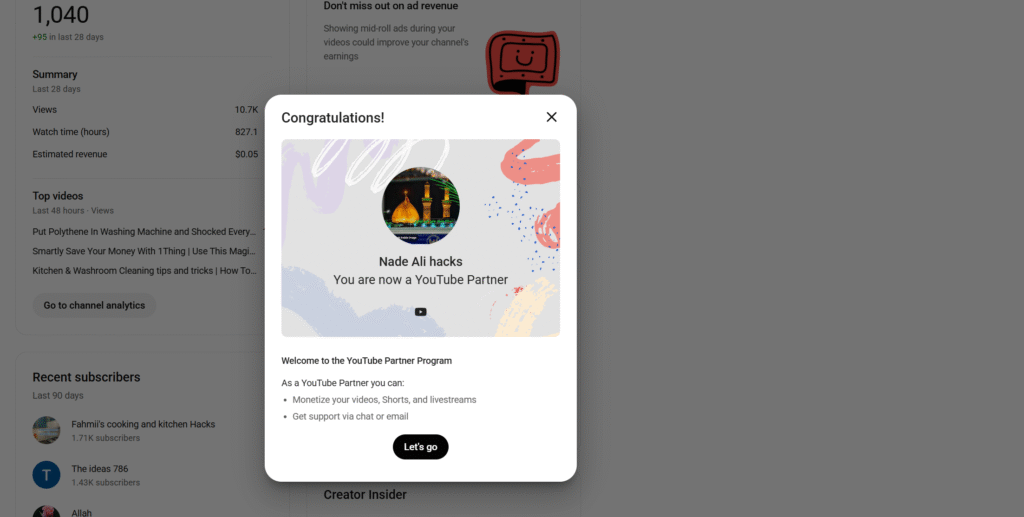Image resolution: width=1024 pixels, height=517 pixels.
Task: Open the Kitchen & Washroom Cleaning tips video
Action: [x=144, y=271]
